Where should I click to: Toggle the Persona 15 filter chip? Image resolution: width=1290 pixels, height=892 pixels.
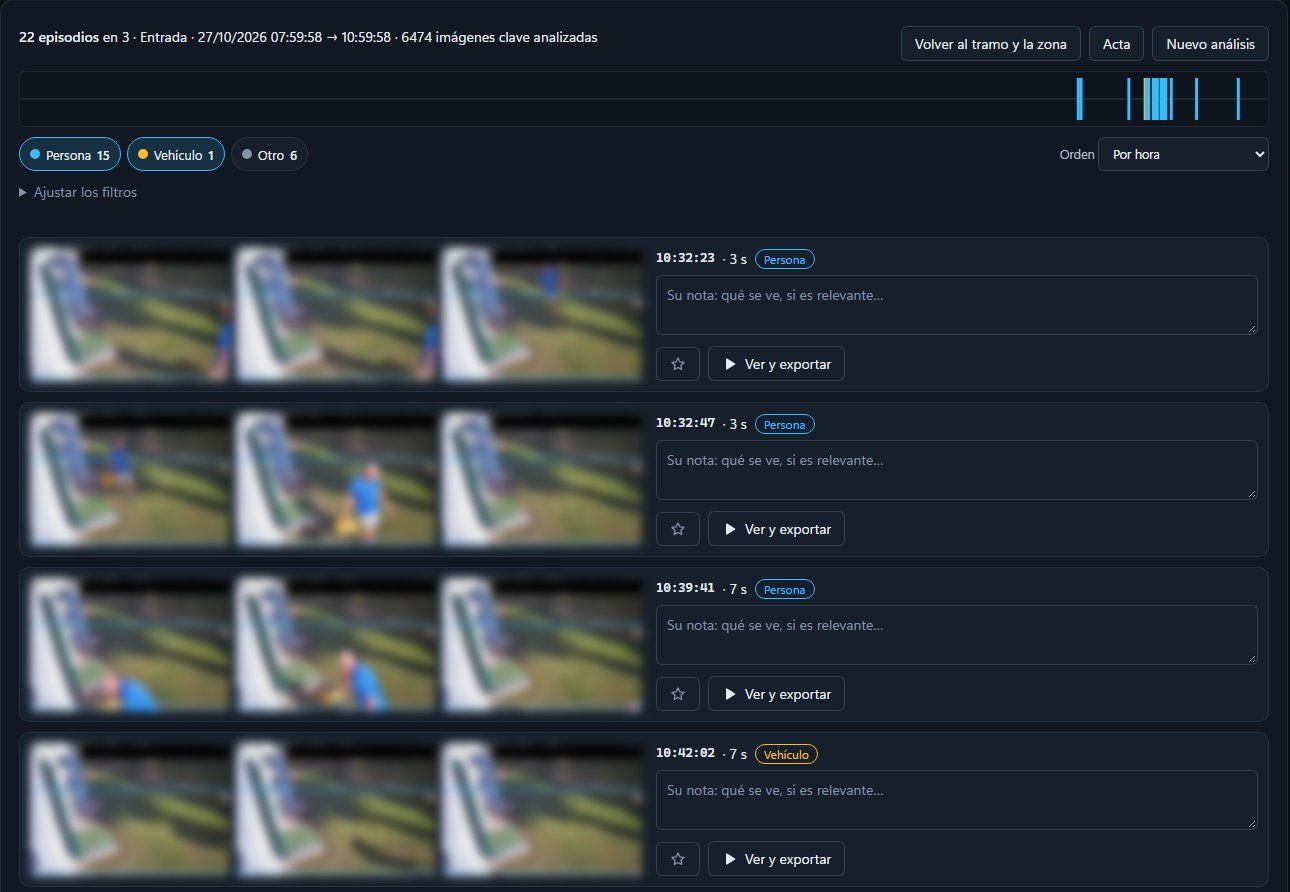pos(70,155)
